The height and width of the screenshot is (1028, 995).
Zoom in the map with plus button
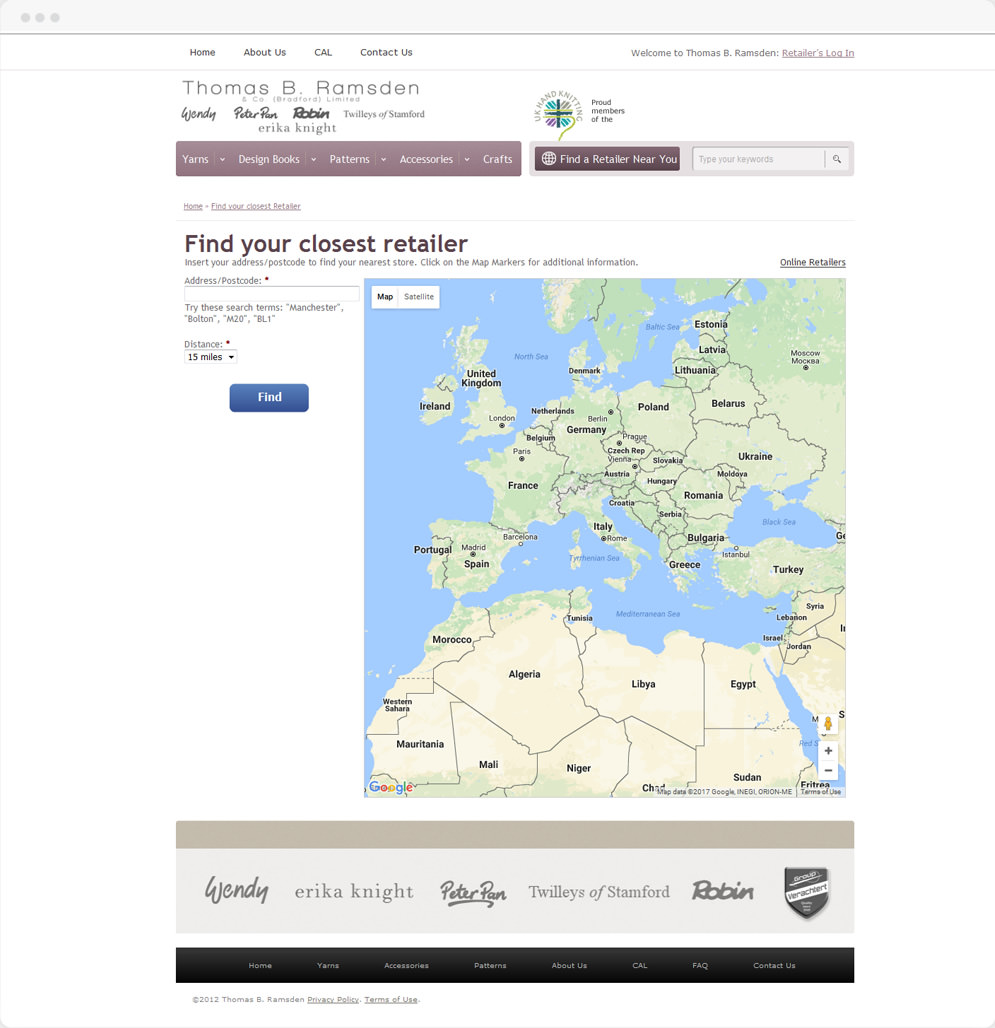point(828,751)
